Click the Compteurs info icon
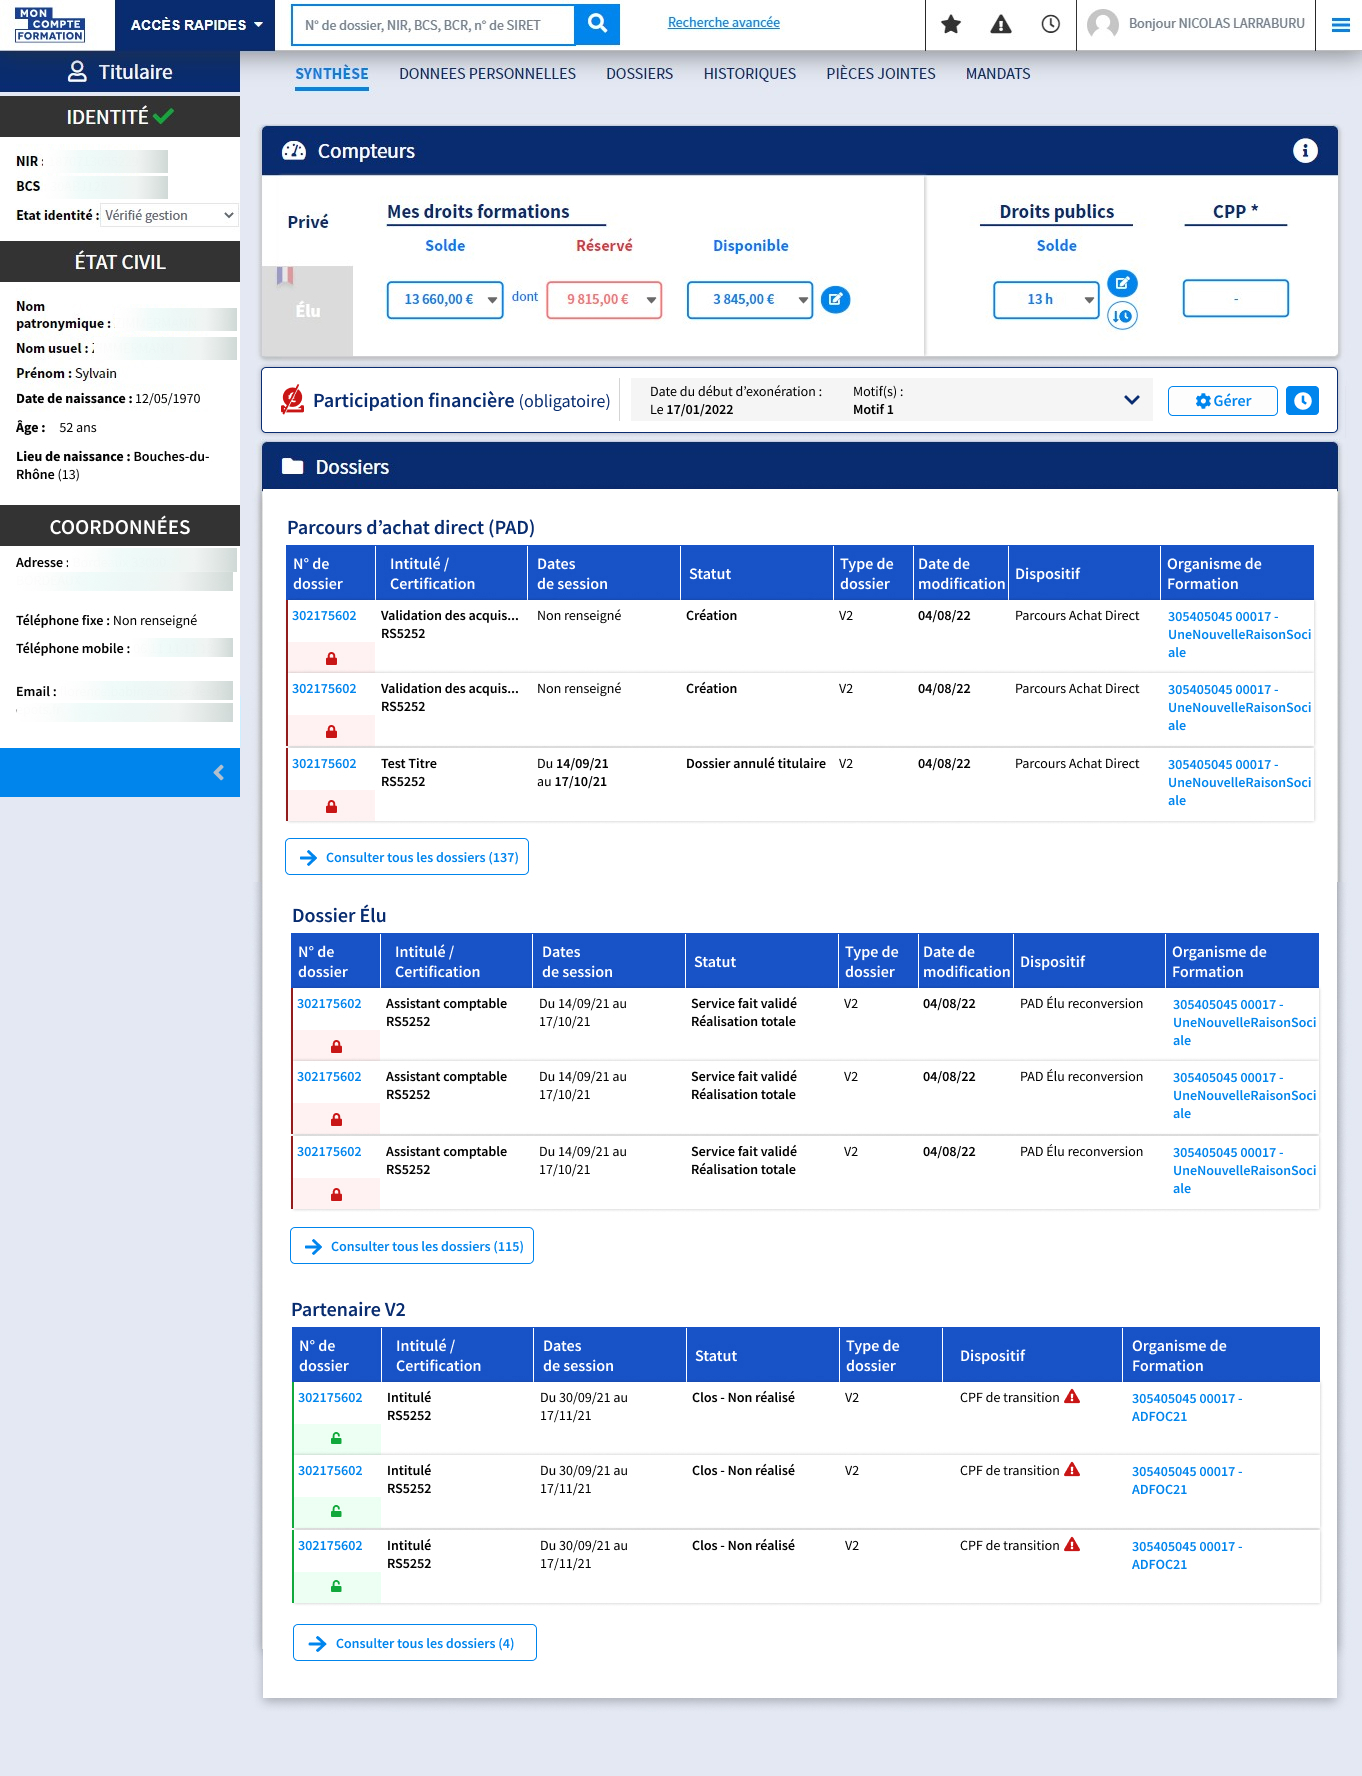 click(1305, 151)
